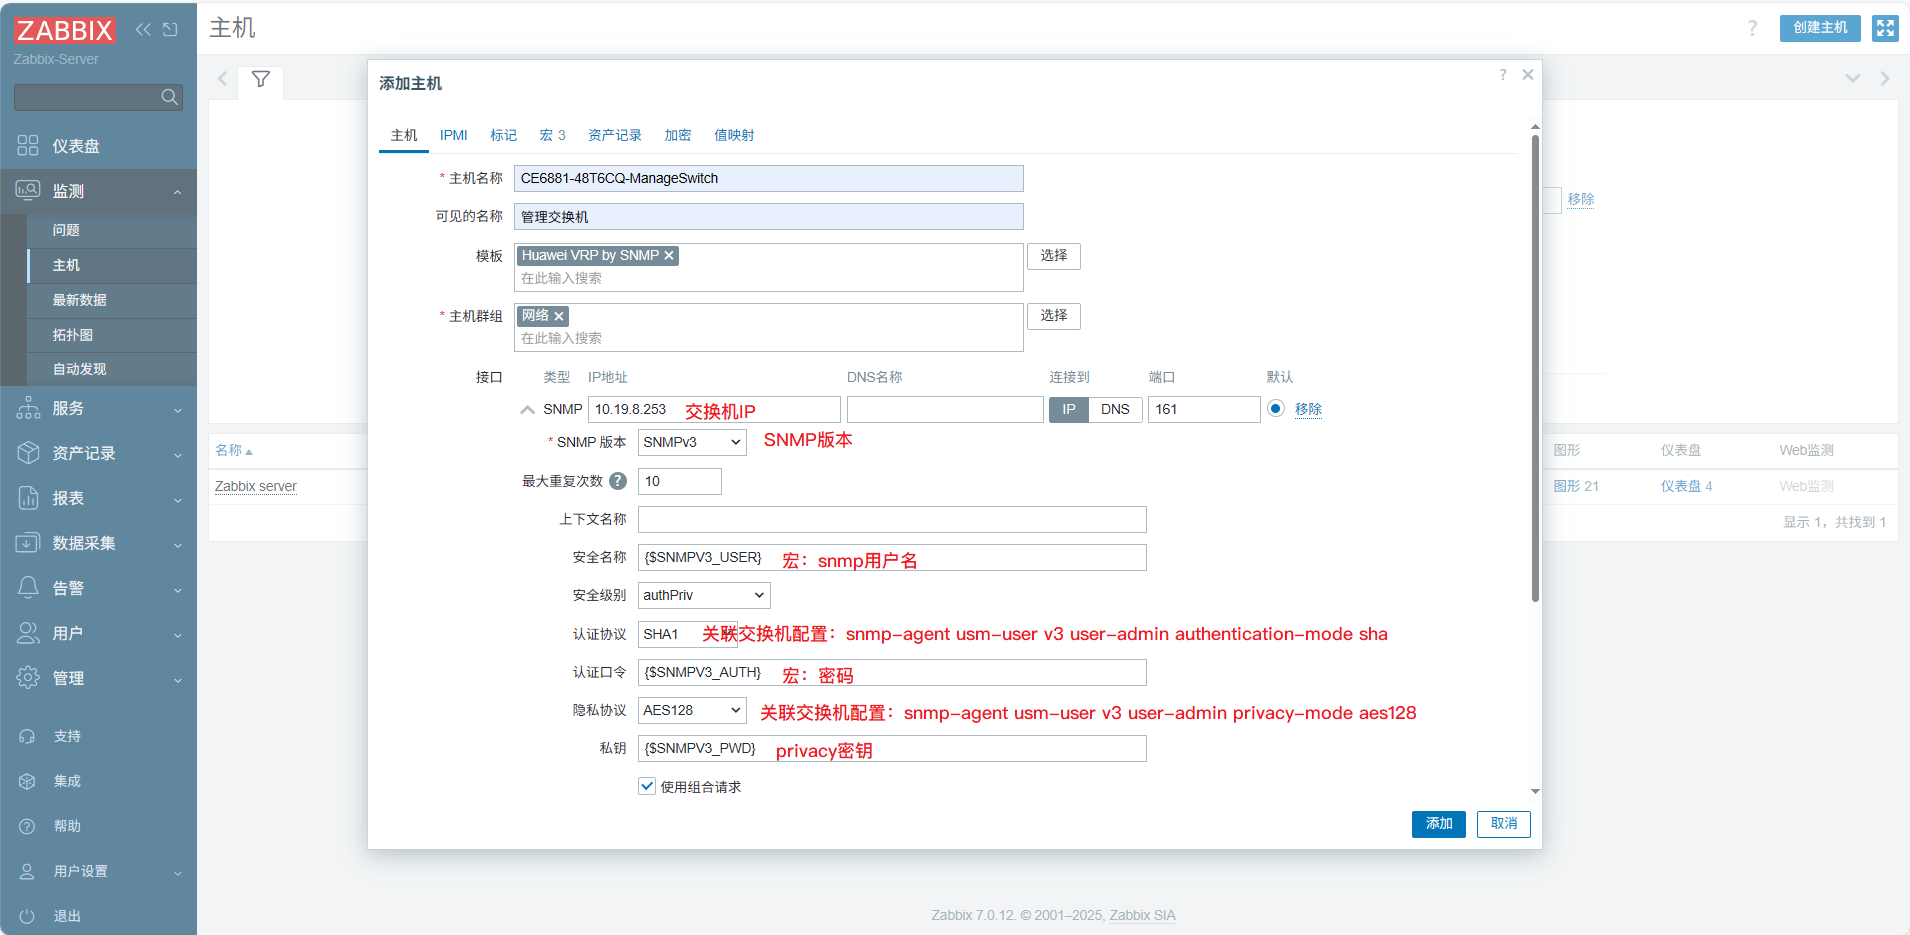Click the 资产记录 inventory cube icon
The image size is (1910, 935).
click(28, 453)
